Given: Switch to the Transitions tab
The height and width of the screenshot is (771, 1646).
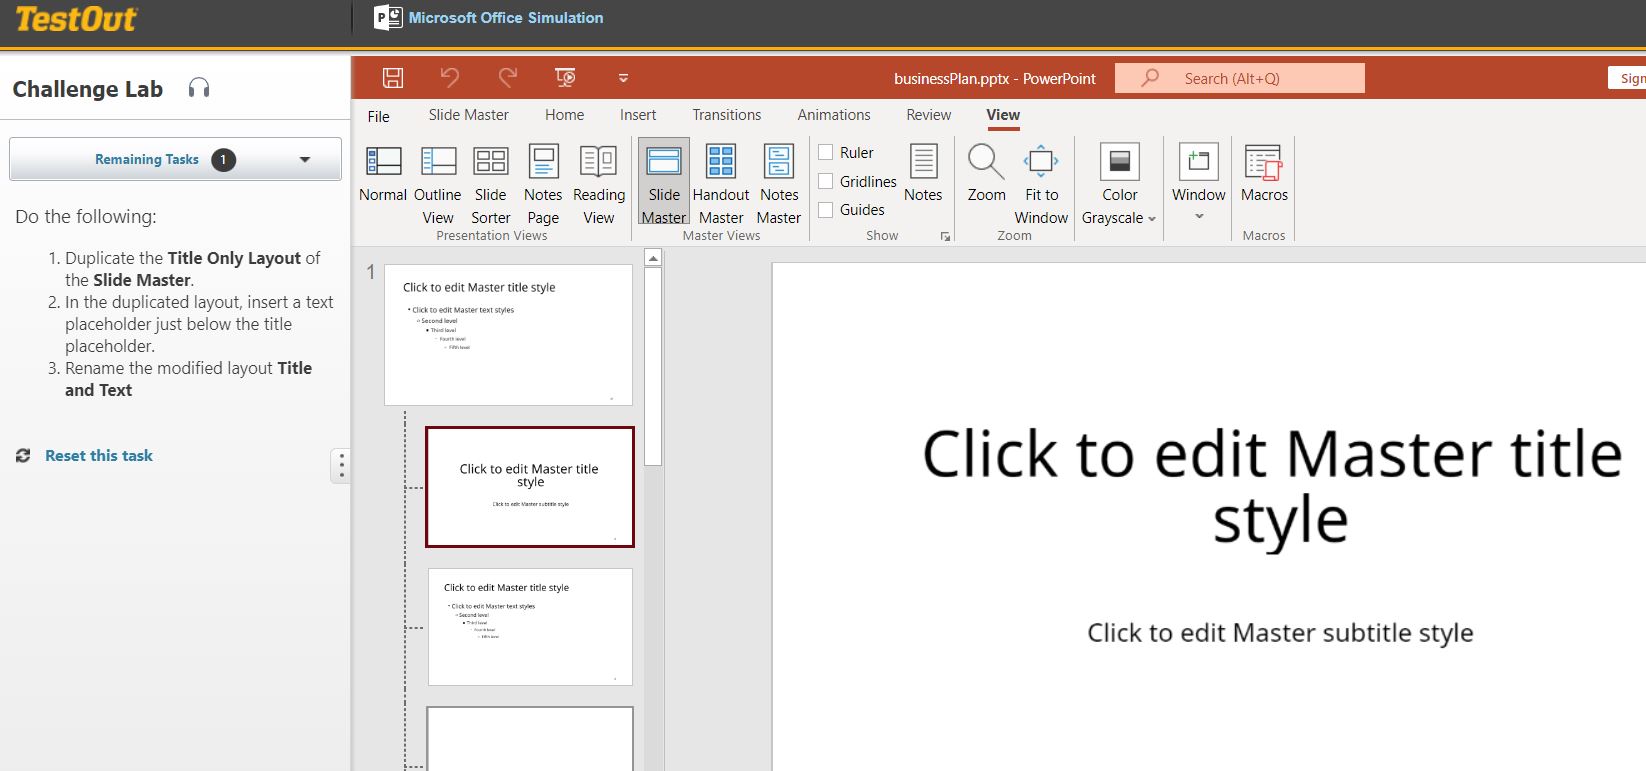Looking at the screenshot, I should coord(727,115).
